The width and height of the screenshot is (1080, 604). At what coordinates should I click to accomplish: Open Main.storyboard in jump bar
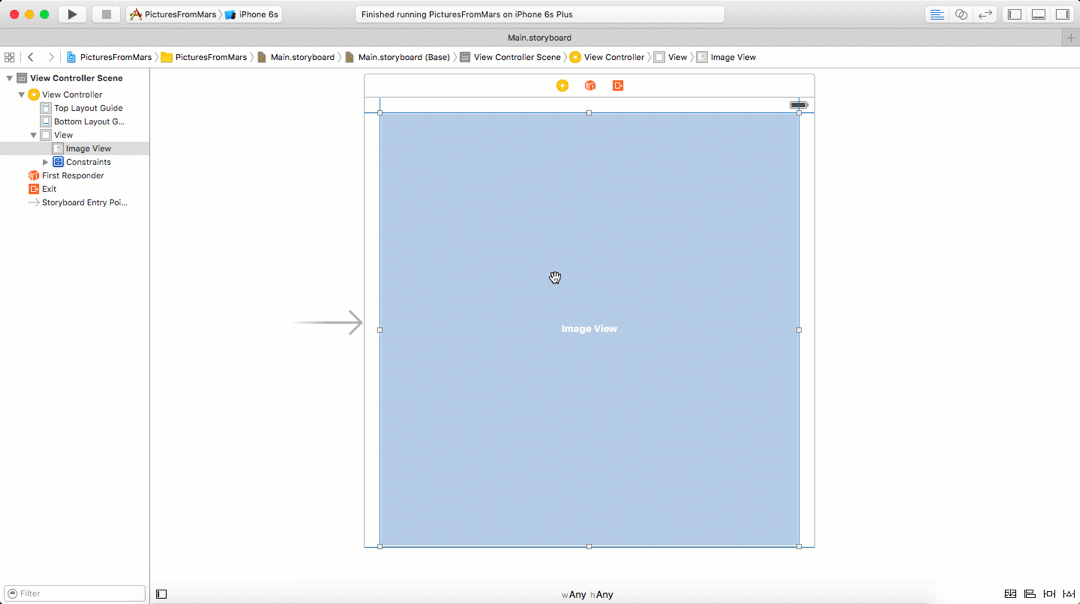tap(295, 57)
